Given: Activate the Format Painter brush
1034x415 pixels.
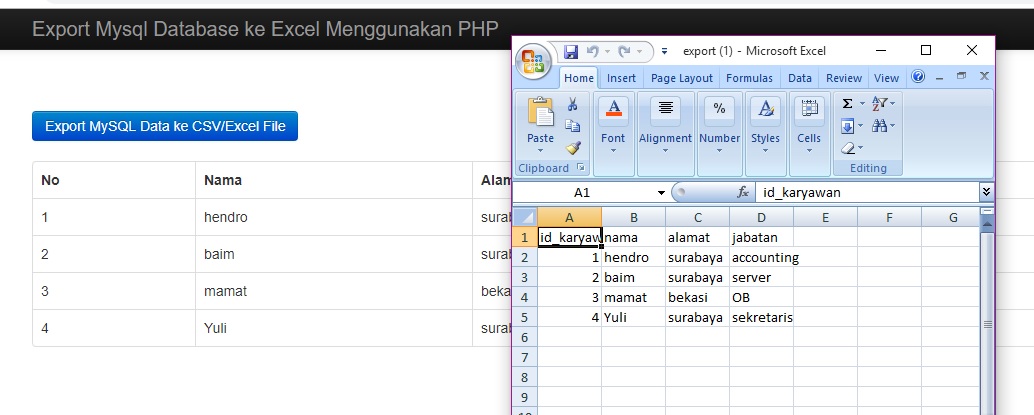Looking at the screenshot, I should click(x=572, y=148).
